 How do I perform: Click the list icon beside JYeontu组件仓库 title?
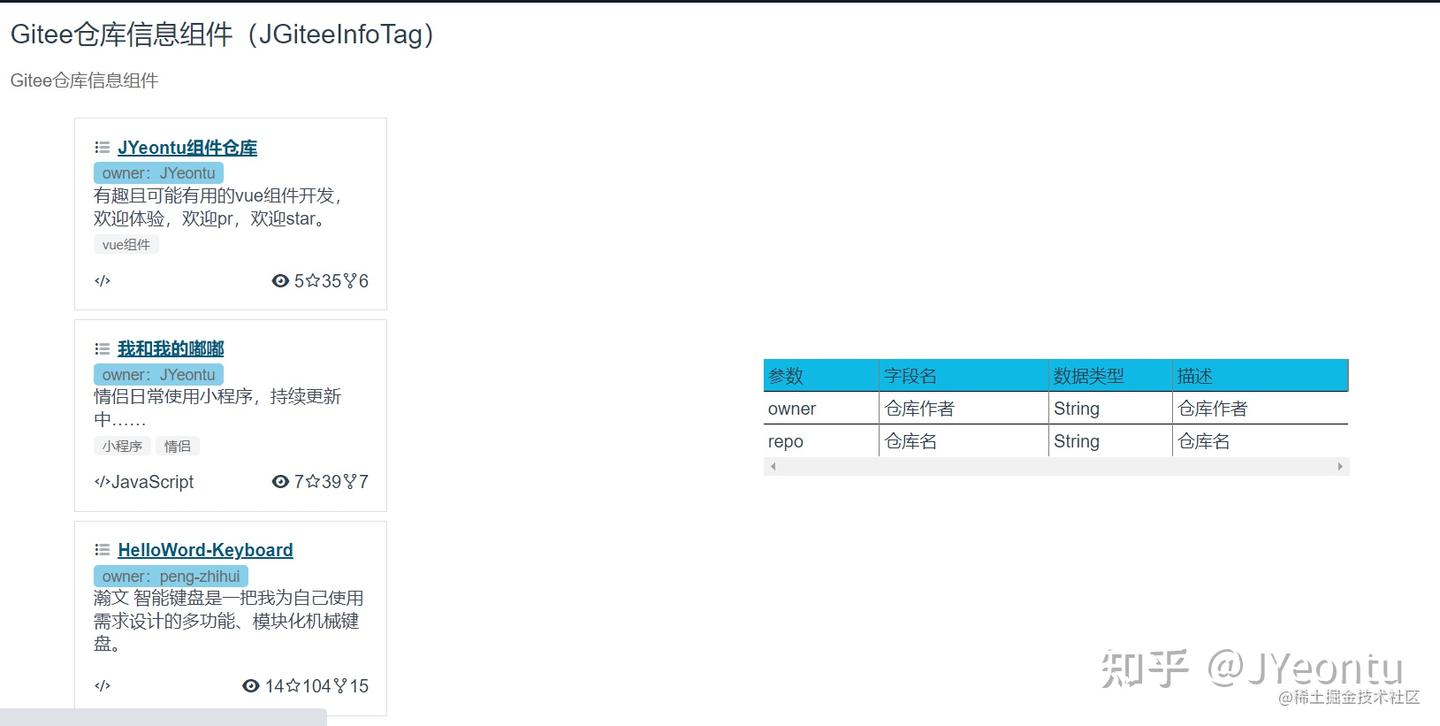click(x=102, y=147)
